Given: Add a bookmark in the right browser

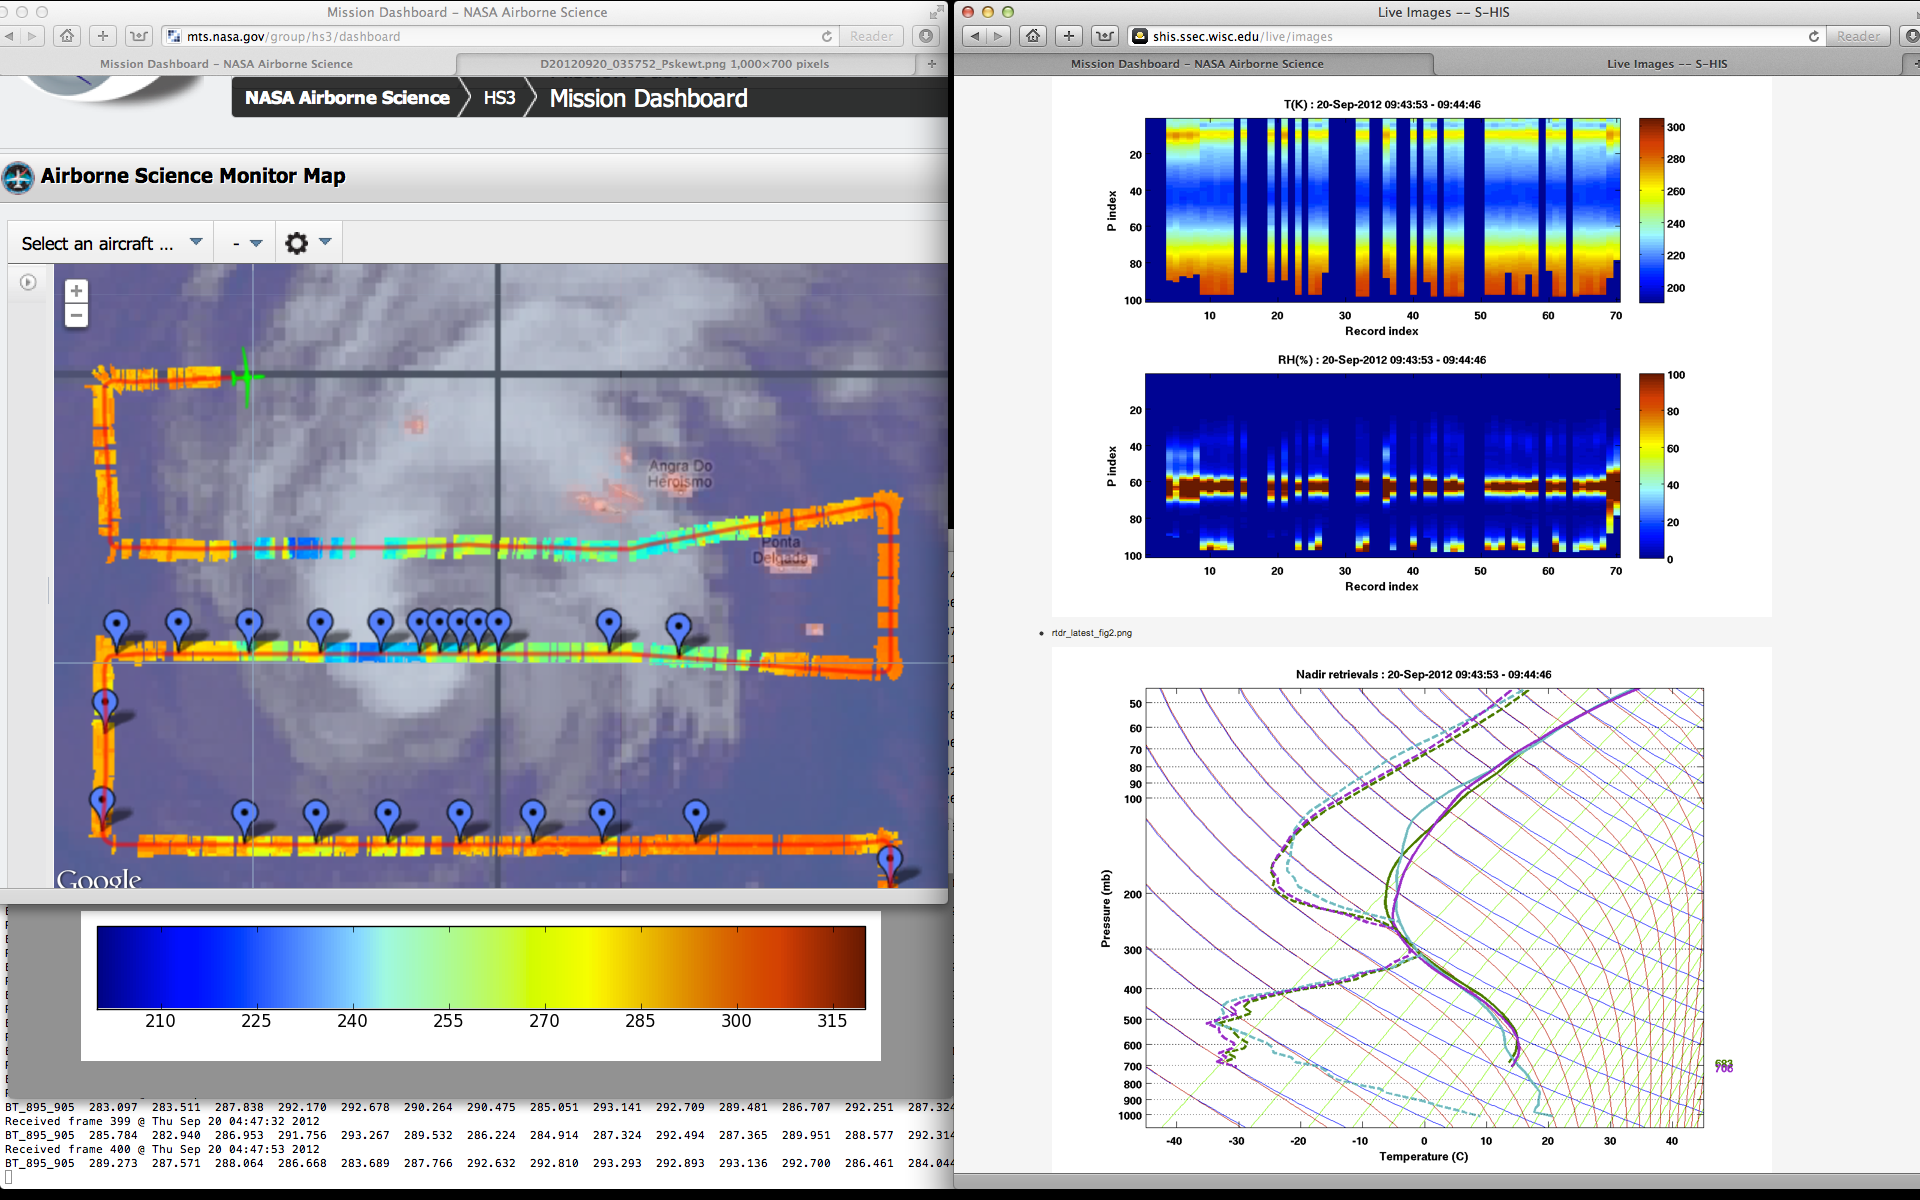Looking at the screenshot, I should [1069, 36].
